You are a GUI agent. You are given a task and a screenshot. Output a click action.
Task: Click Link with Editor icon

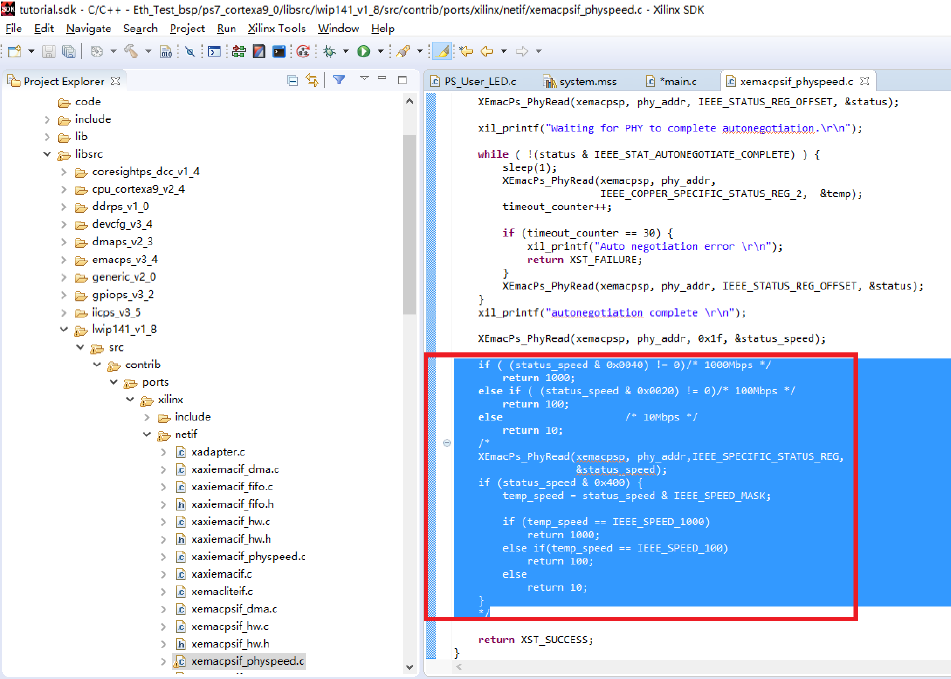(x=312, y=81)
